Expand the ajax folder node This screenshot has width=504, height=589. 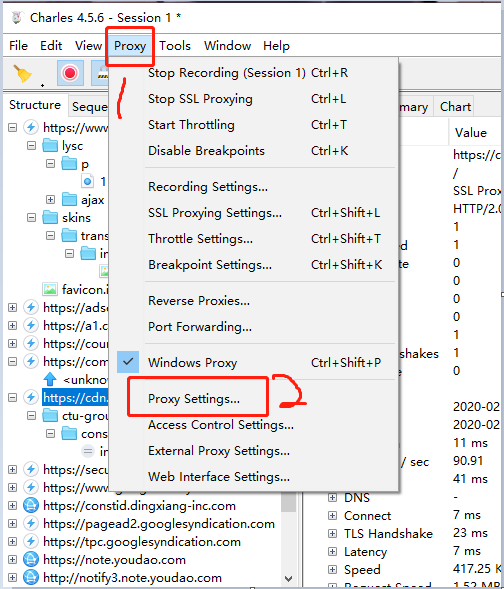click(x=50, y=199)
